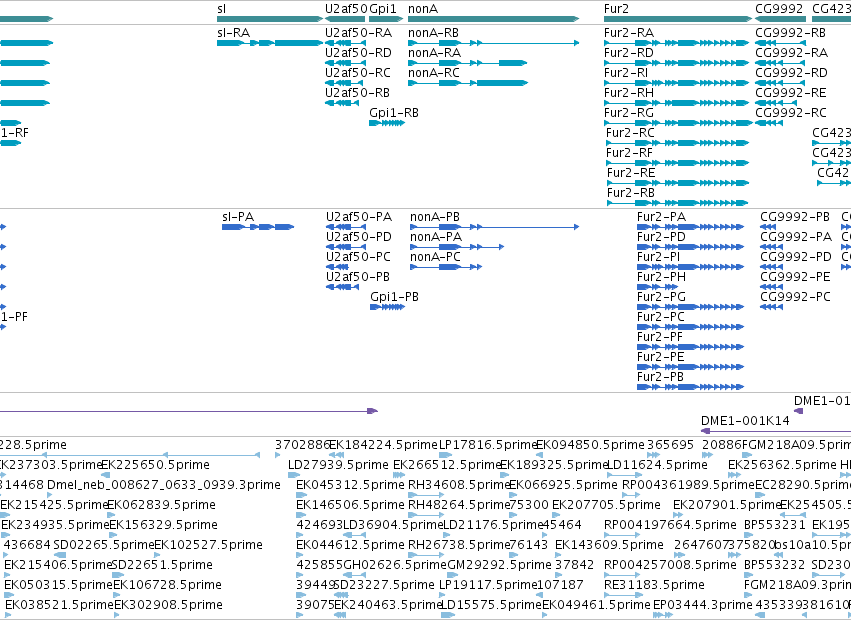Select the RE31183.5prime EST label
851x620 pixels.
[654, 585]
